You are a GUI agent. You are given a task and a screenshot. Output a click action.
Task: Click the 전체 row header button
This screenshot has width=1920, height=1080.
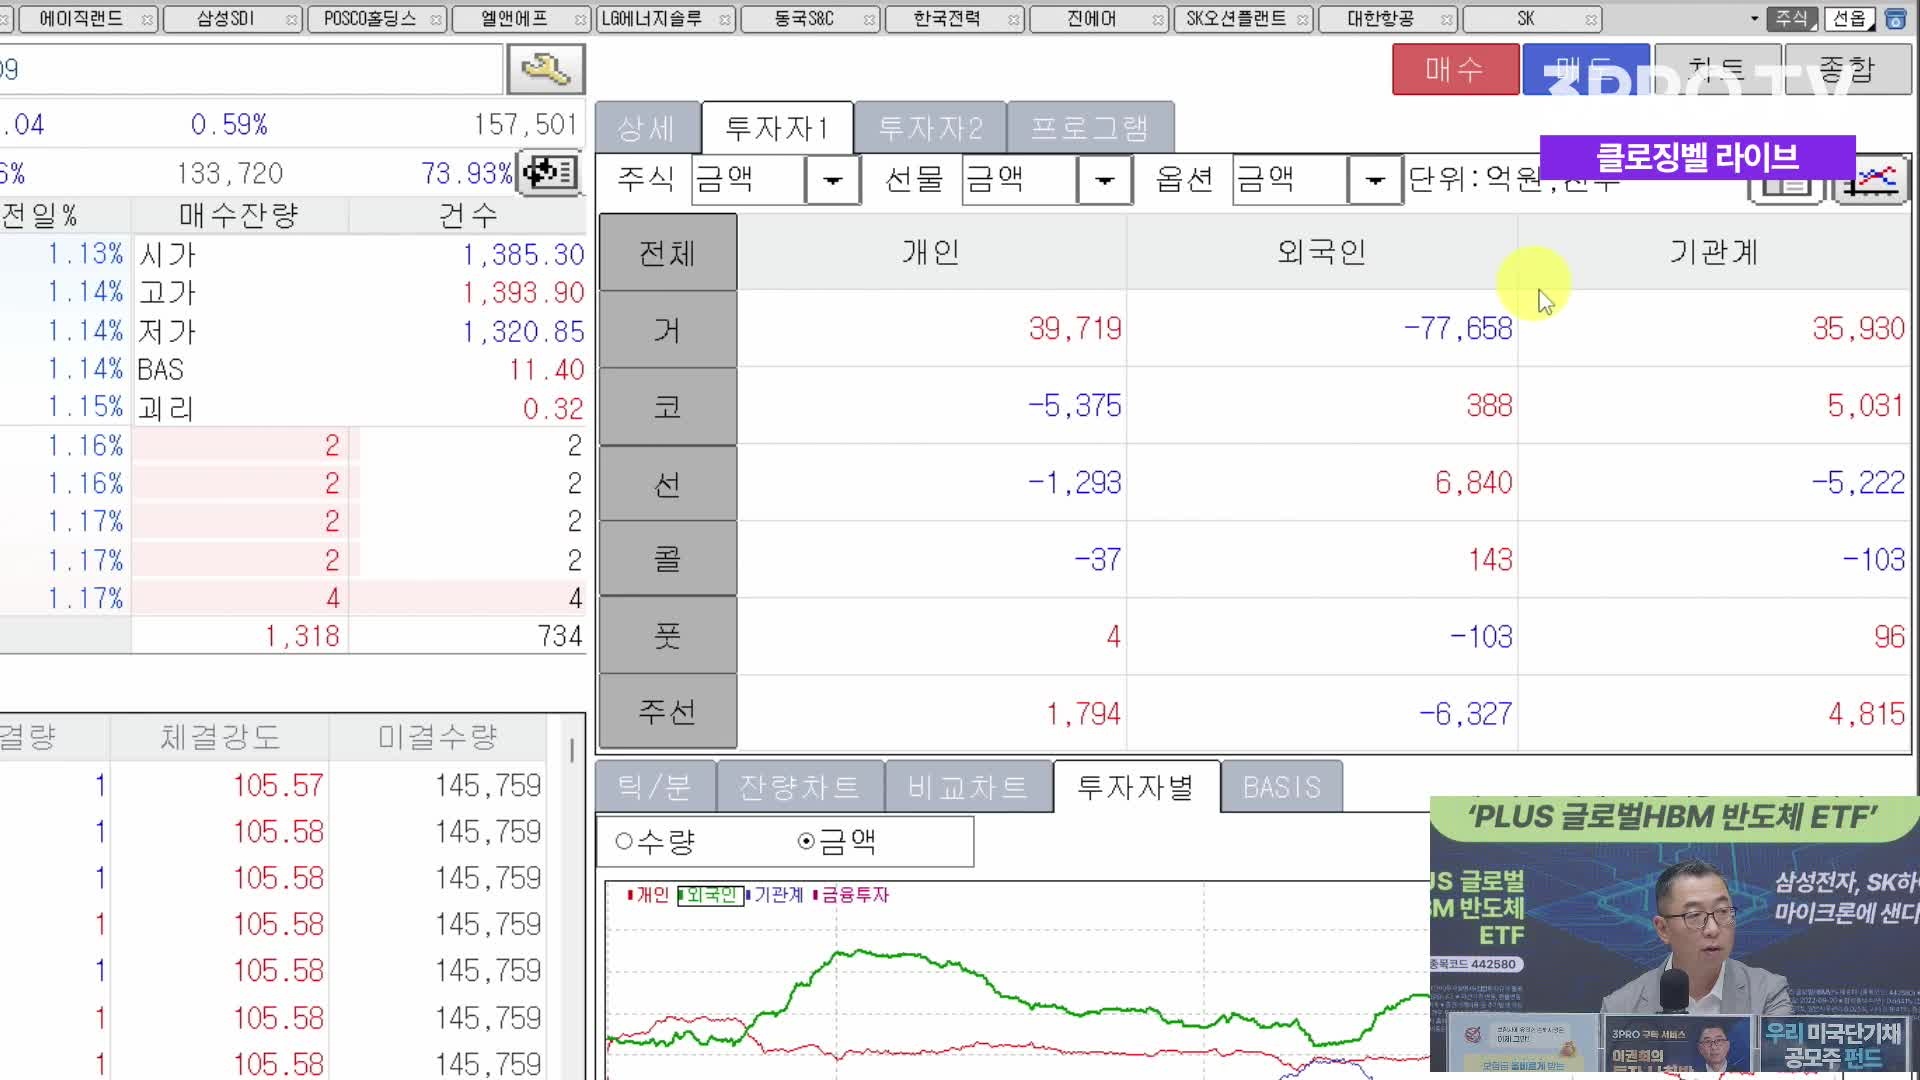pyautogui.click(x=667, y=253)
